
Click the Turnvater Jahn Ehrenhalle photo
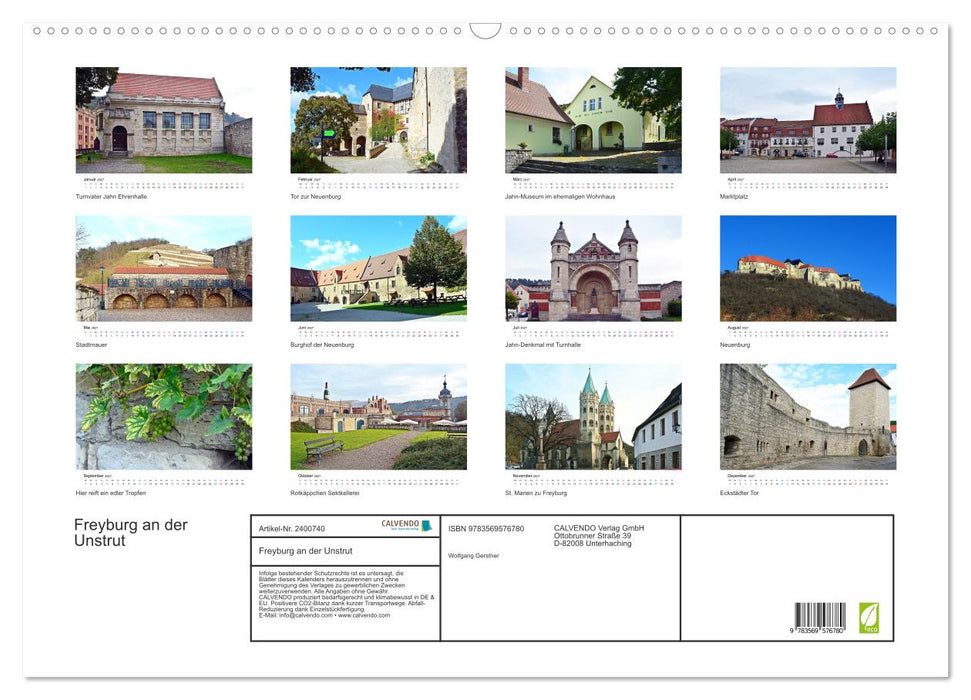click(x=163, y=120)
